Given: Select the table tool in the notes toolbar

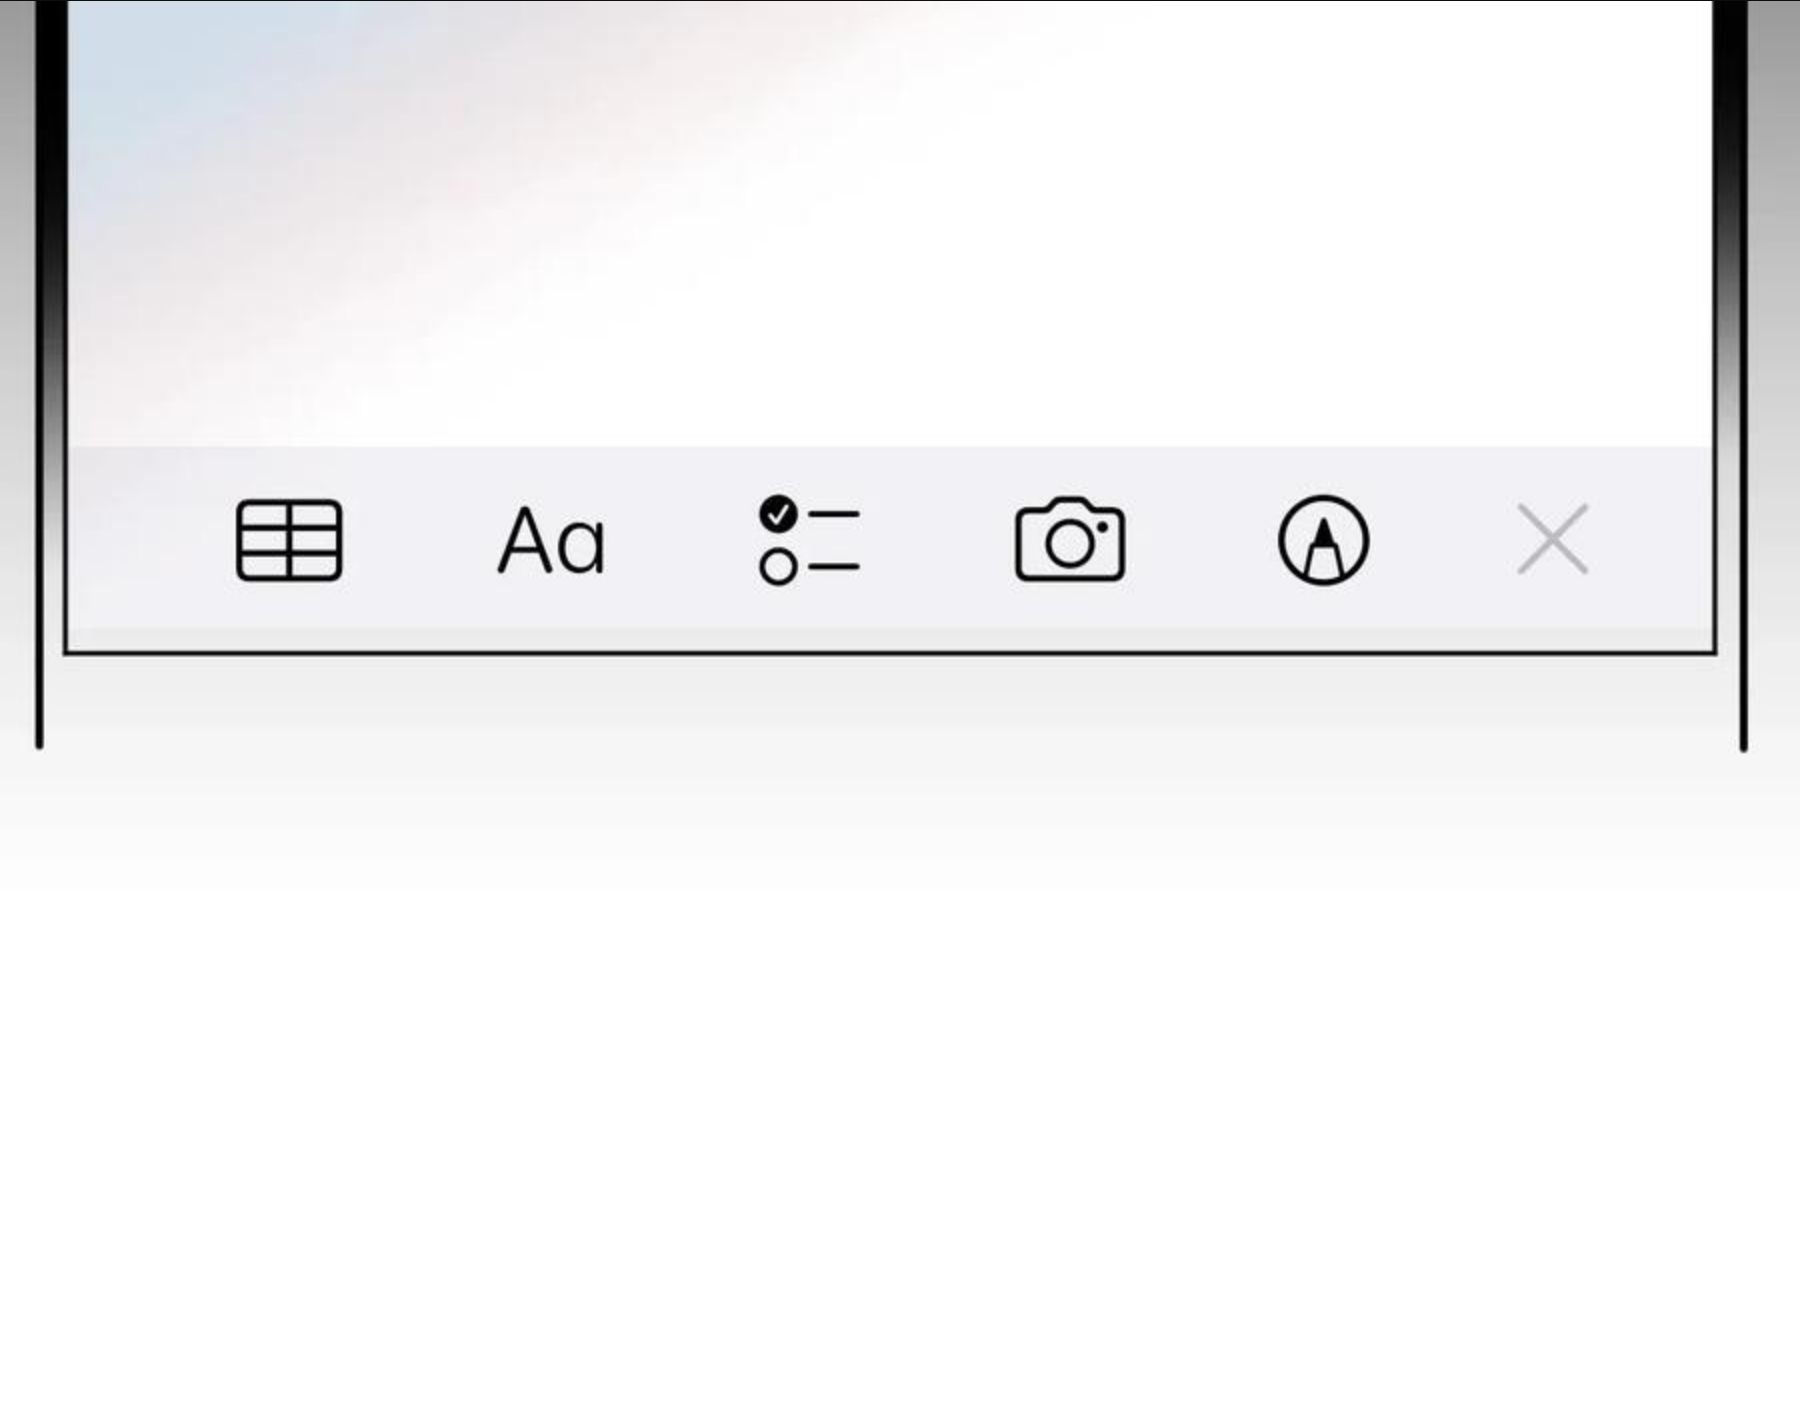Looking at the screenshot, I should pyautogui.click(x=289, y=540).
